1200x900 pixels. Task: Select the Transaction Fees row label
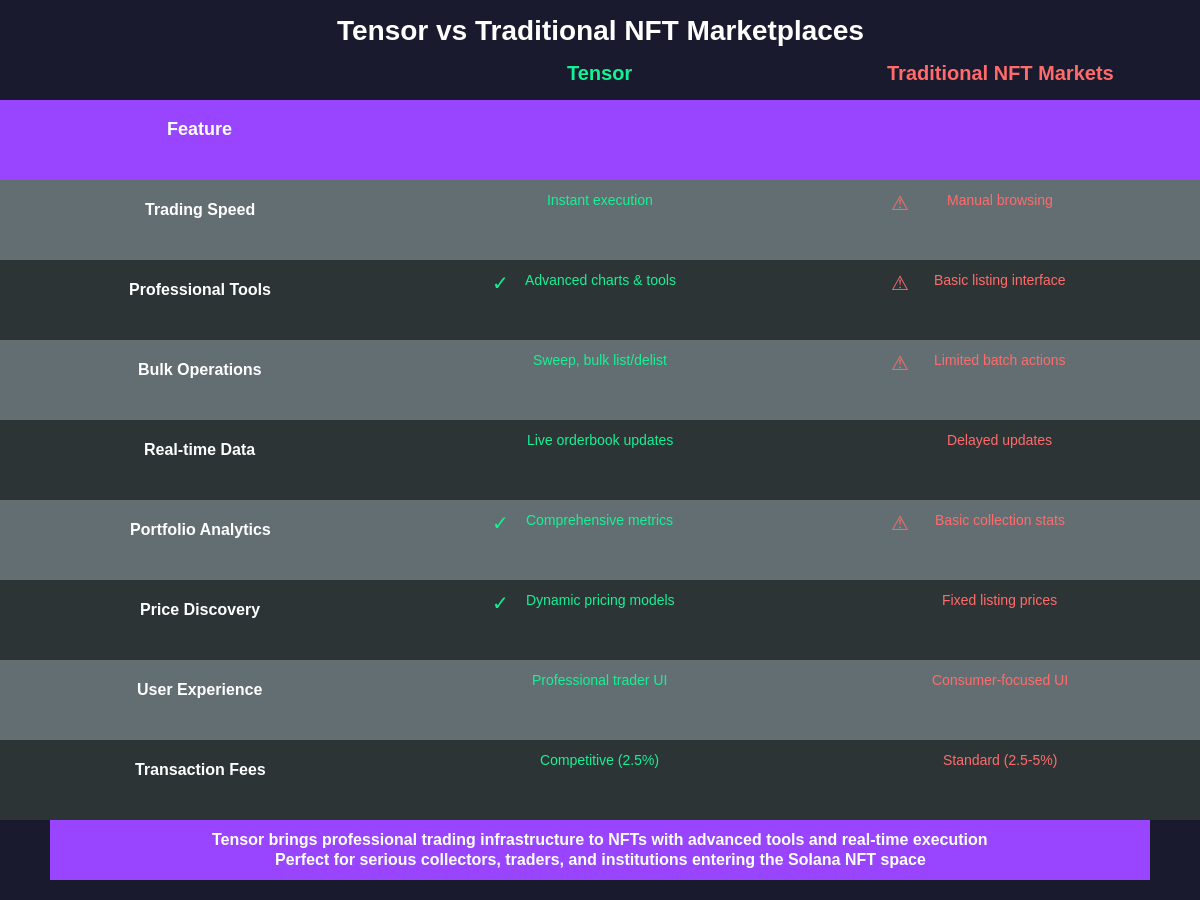pyautogui.click(x=200, y=770)
